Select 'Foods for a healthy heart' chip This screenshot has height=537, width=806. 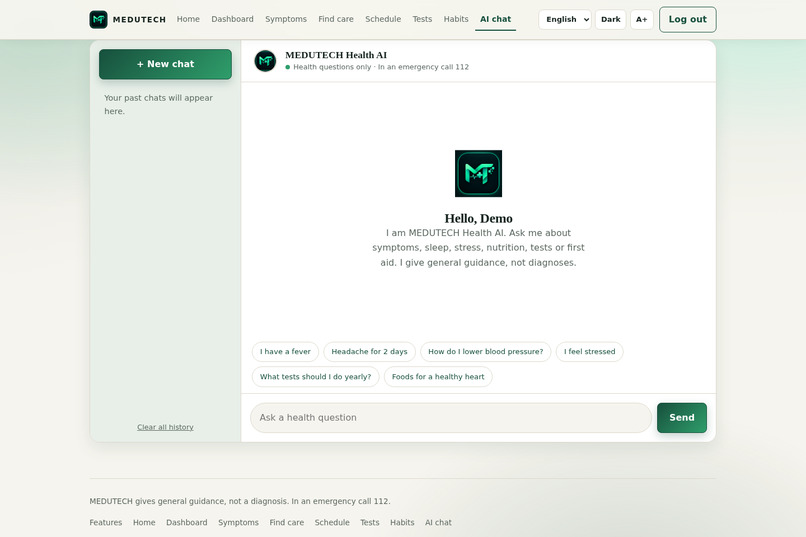pos(438,377)
